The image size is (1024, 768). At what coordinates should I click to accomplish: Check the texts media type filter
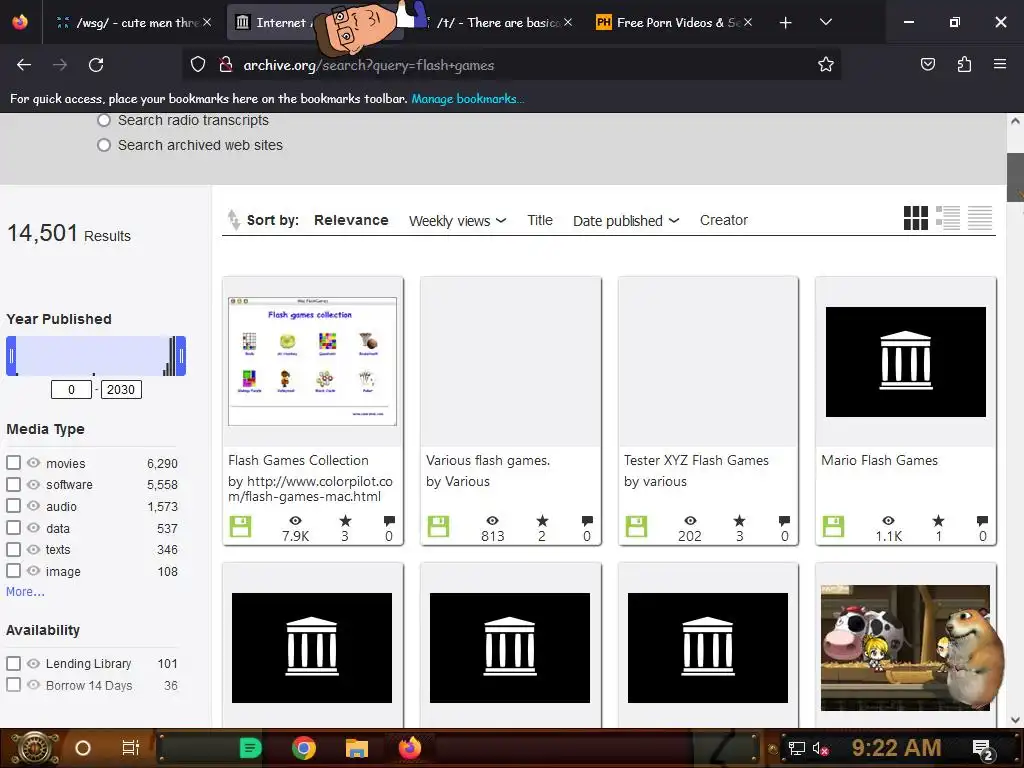click(13, 549)
